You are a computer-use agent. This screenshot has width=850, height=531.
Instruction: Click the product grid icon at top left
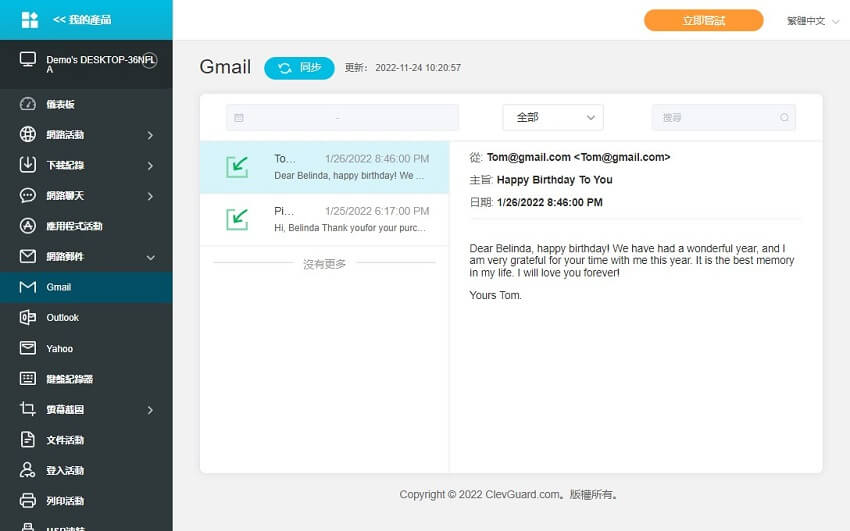tap(29, 20)
